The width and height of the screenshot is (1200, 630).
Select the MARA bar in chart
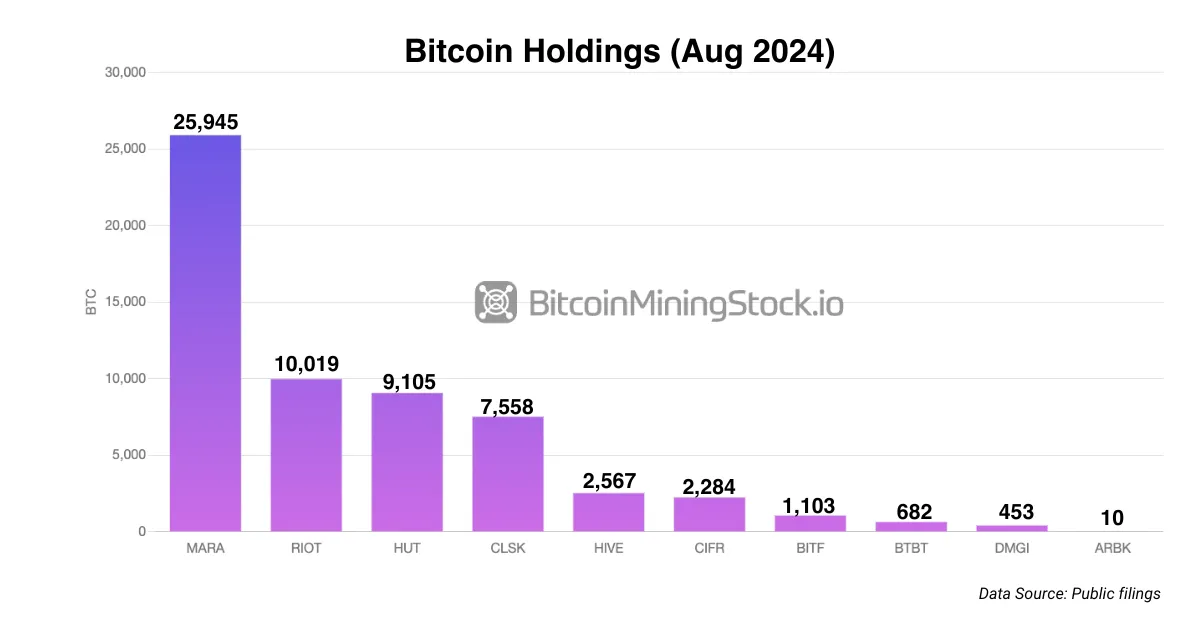205,333
